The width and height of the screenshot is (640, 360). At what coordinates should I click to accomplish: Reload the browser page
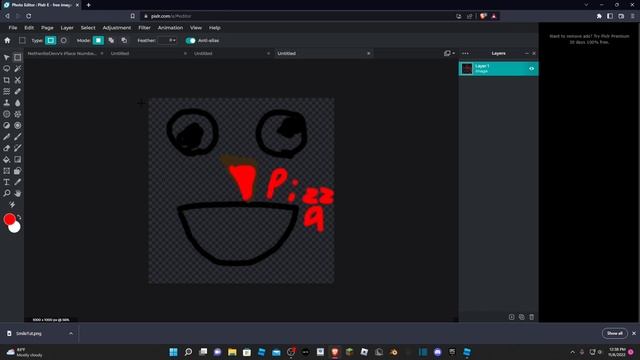point(29,16)
